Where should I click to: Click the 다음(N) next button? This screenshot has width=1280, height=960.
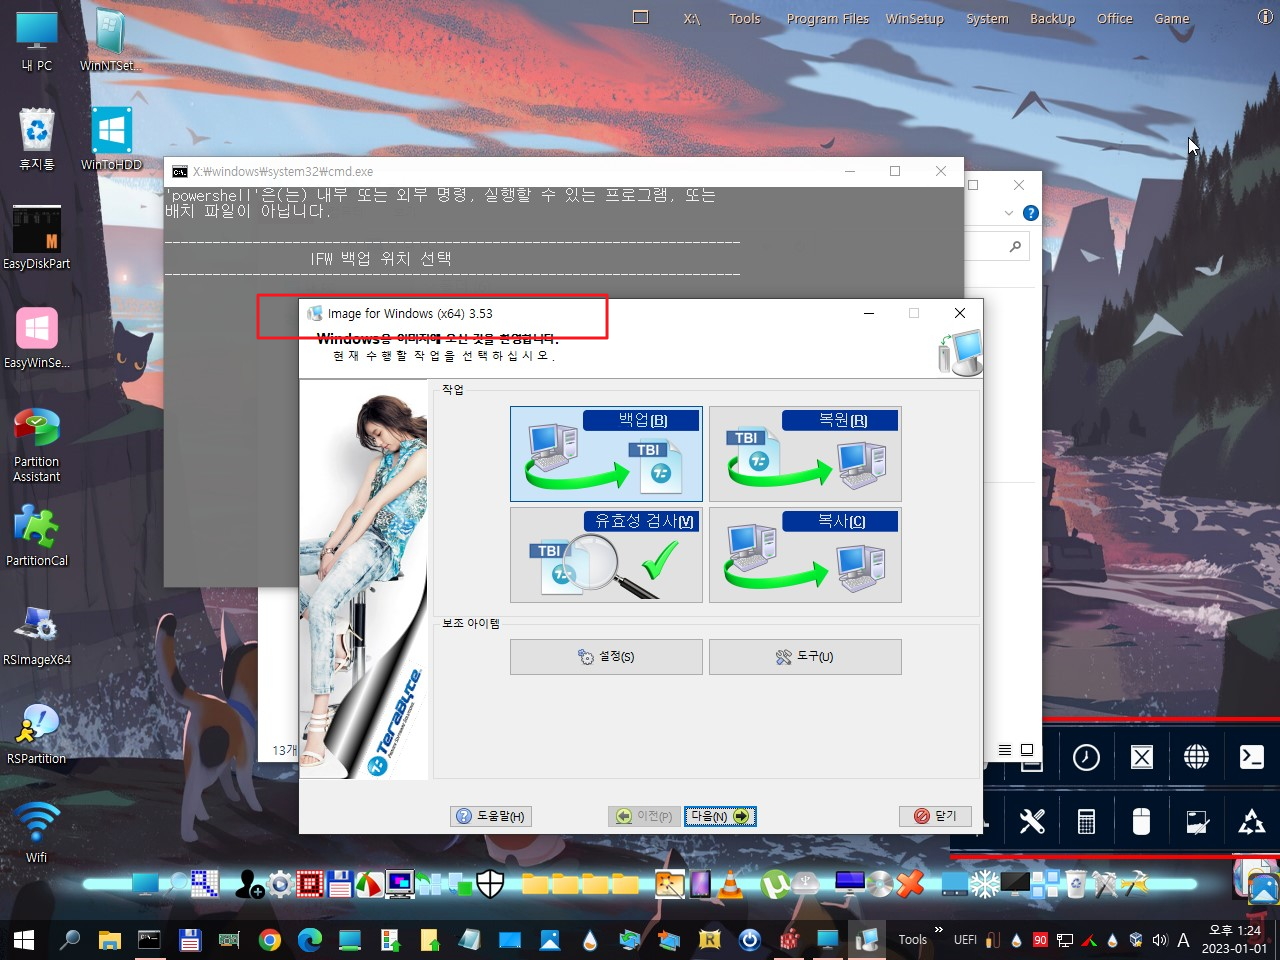720,816
